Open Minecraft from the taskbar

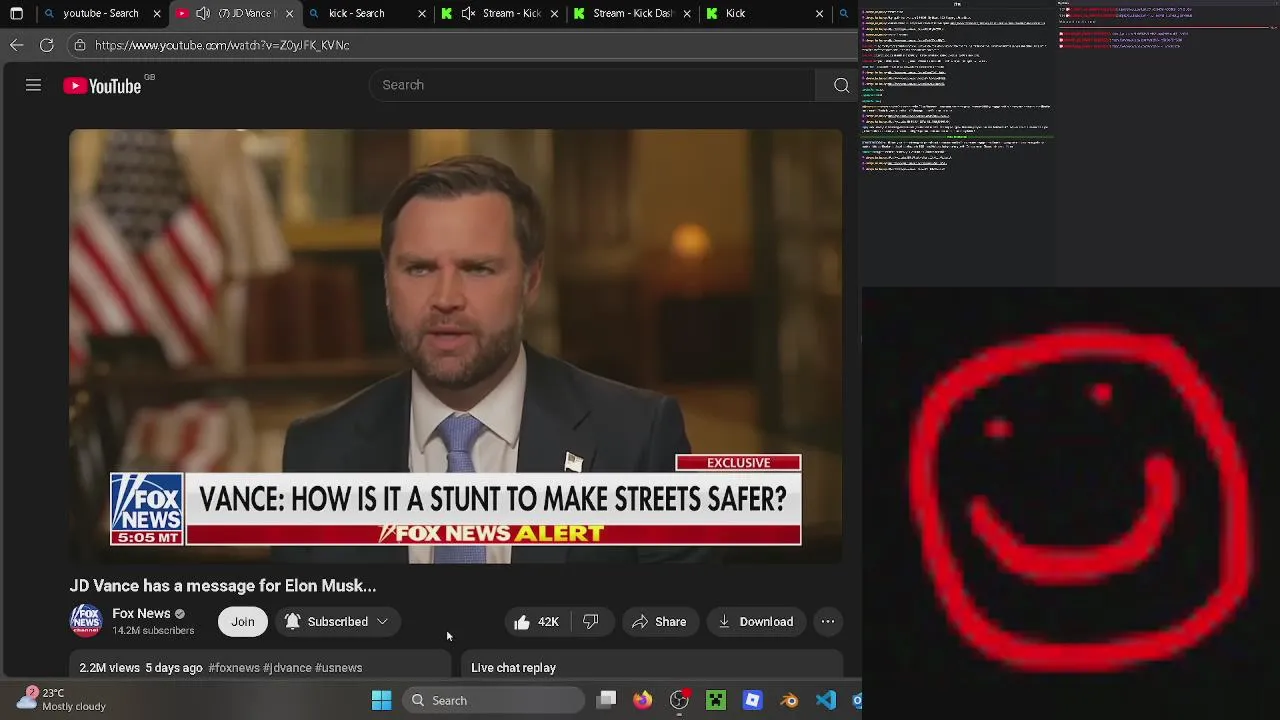pyautogui.click(x=716, y=700)
